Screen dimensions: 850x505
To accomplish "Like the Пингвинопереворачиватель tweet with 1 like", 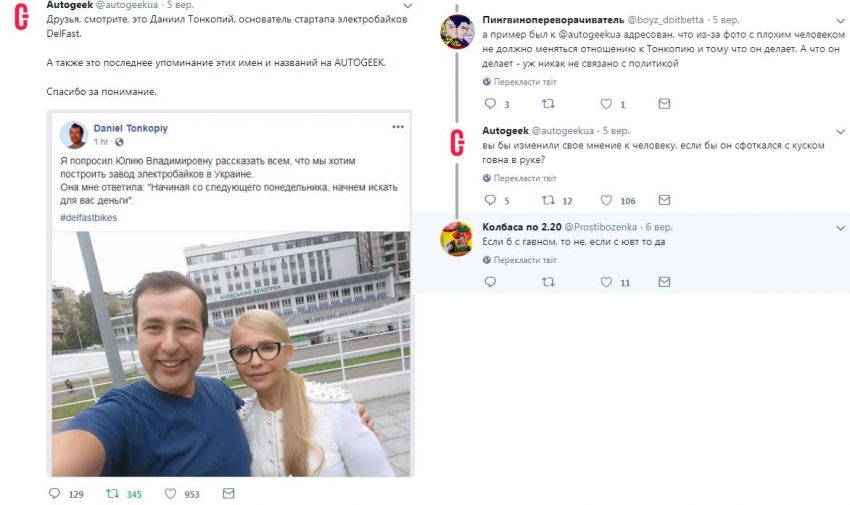I will coord(606,103).
